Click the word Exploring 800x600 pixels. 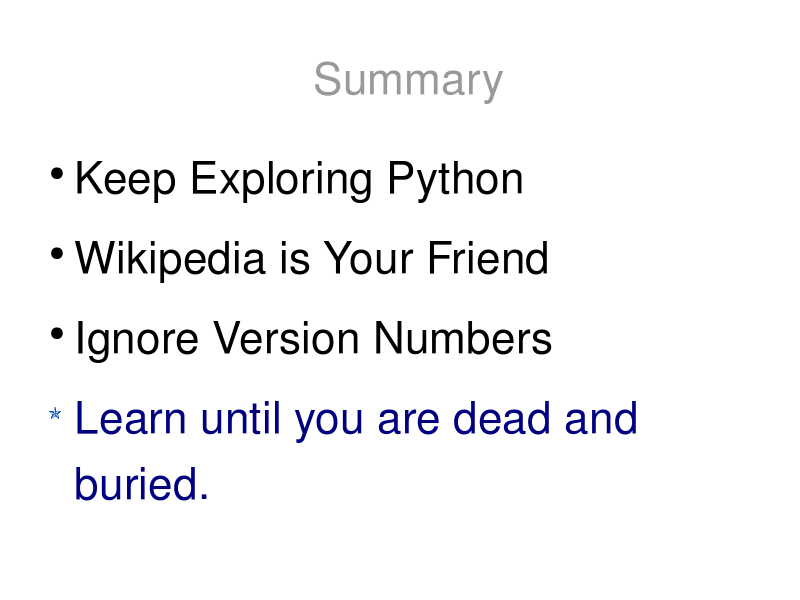pyautogui.click(x=281, y=180)
